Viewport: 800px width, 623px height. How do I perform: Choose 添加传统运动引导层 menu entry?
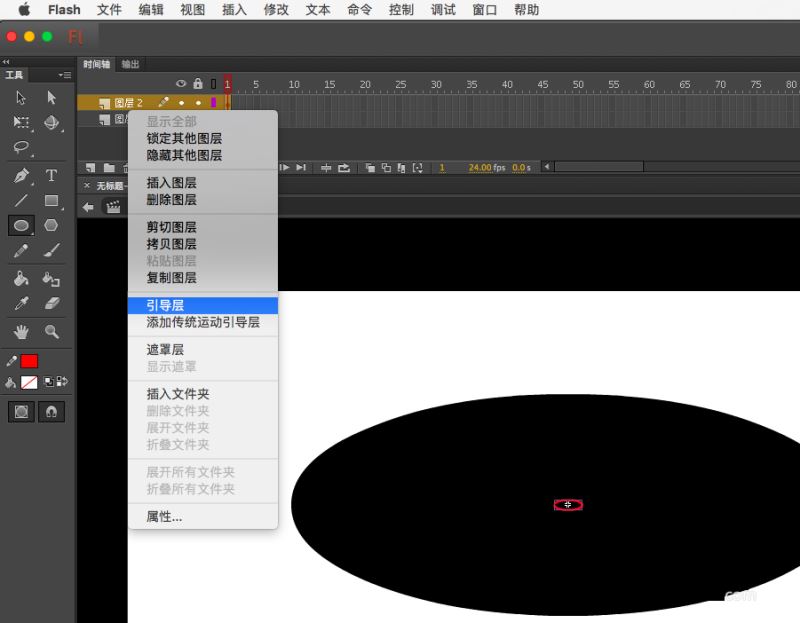coord(203,322)
